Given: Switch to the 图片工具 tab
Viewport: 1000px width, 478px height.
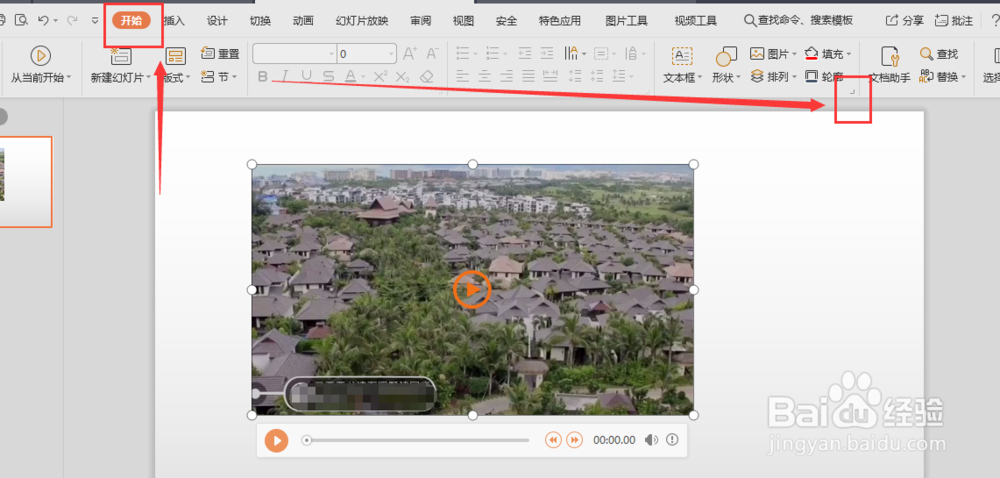Looking at the screenshot, I should (627, 20).
